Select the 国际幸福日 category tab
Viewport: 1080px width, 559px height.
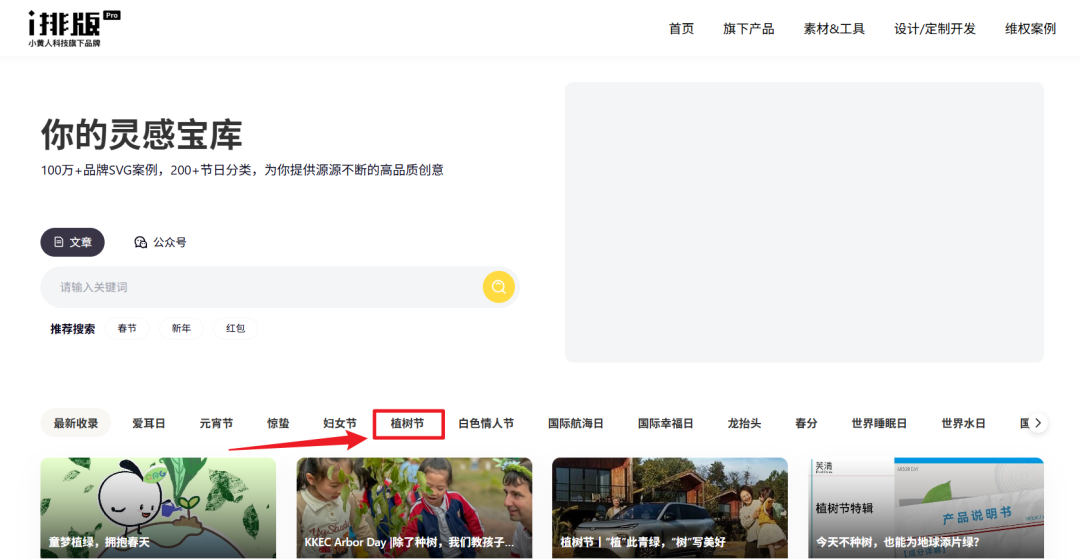pos(665,423)
